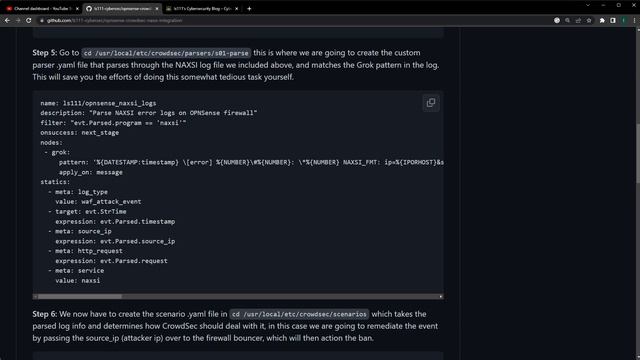This screenshot has height=360, width=640.
Task: Click the code block horizontal scrollbar thumb
Action: [80, 297]
